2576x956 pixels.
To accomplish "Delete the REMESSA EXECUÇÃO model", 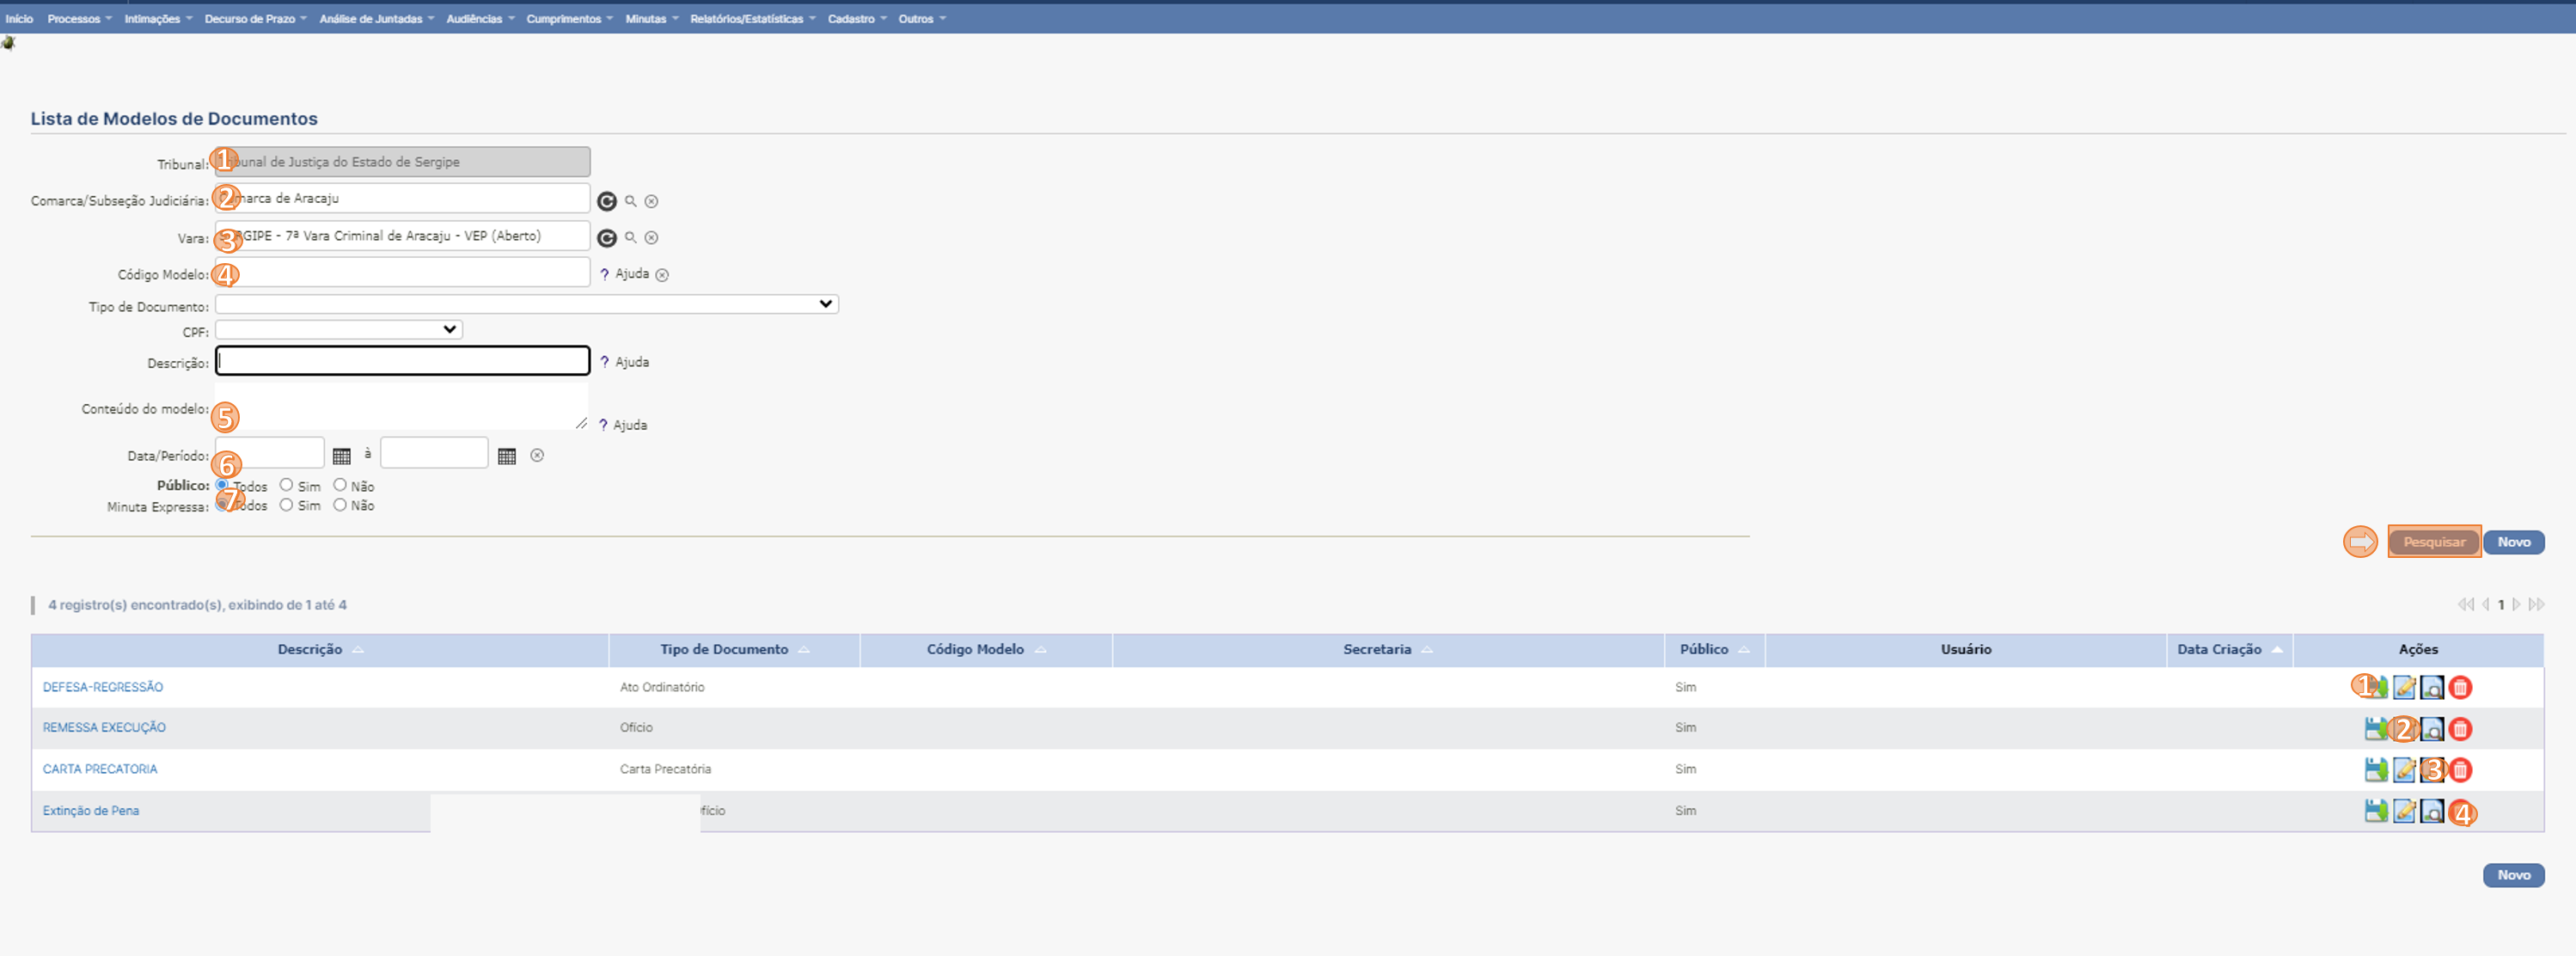I will coord(2460,728).
